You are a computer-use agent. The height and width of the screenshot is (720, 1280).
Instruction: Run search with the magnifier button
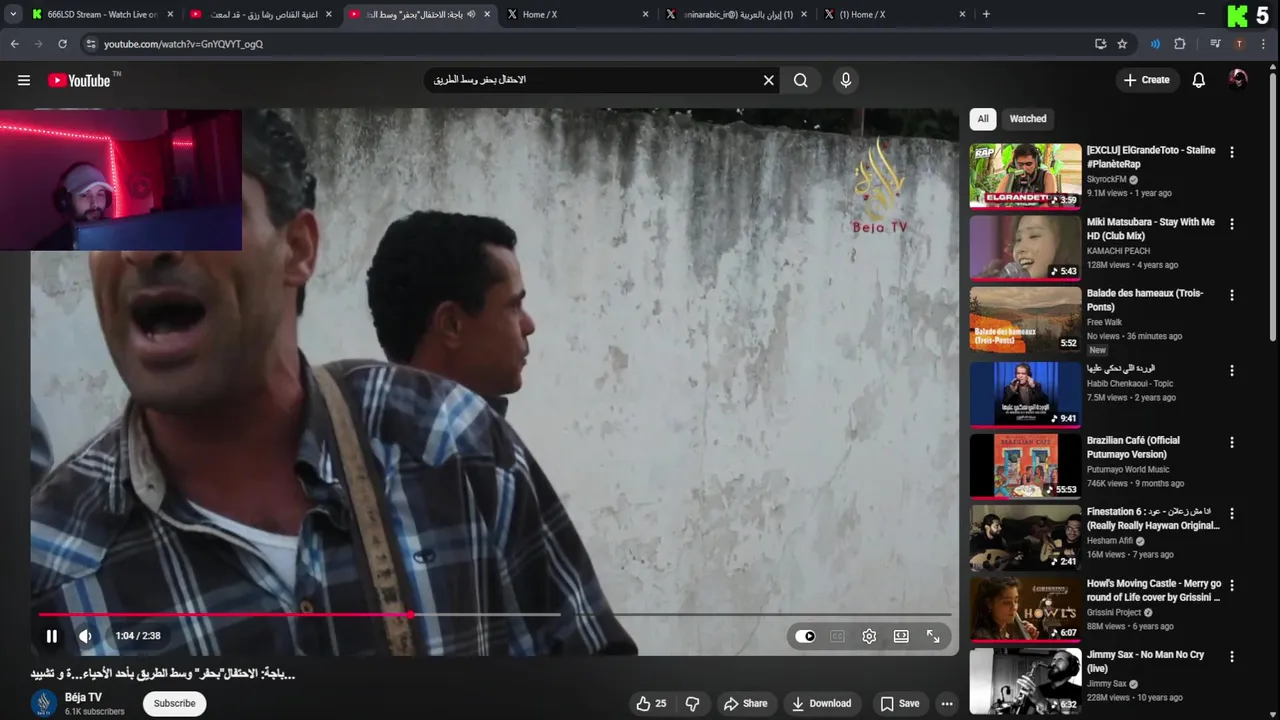tap(801, 80)
